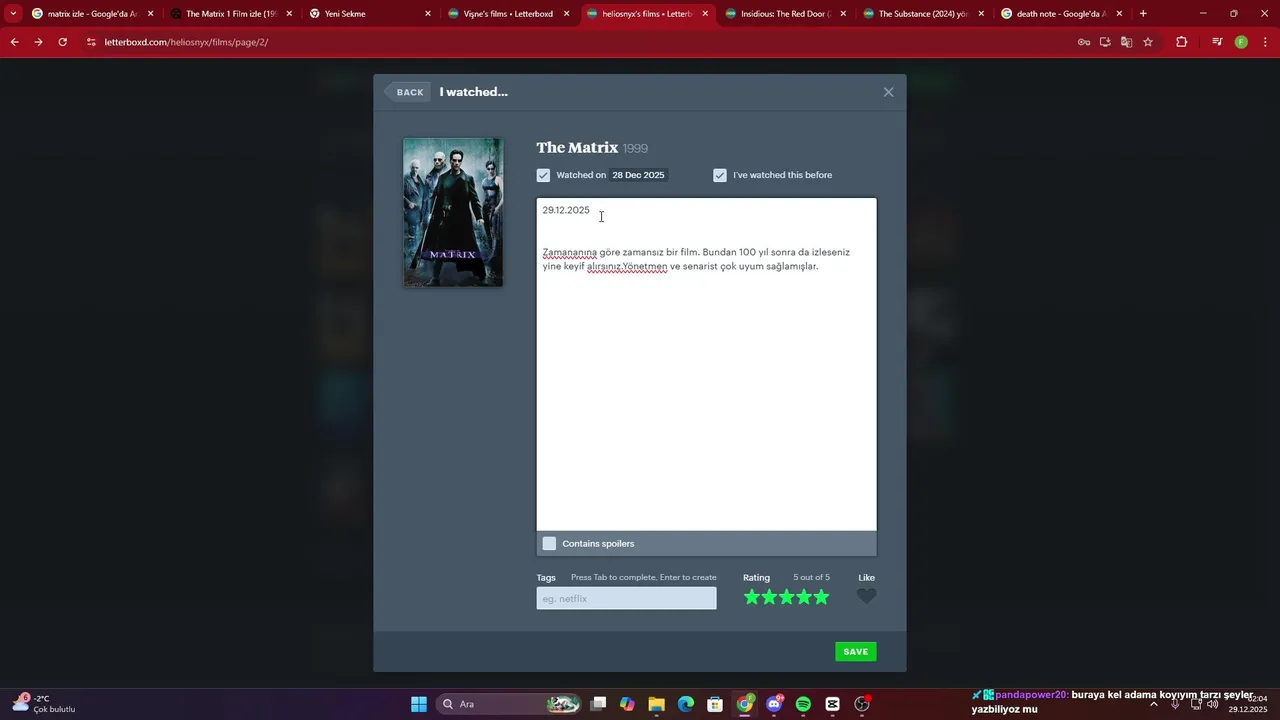Viewport: 1280px width, 720px height.
Task: Reload the page
Action: 62,42
